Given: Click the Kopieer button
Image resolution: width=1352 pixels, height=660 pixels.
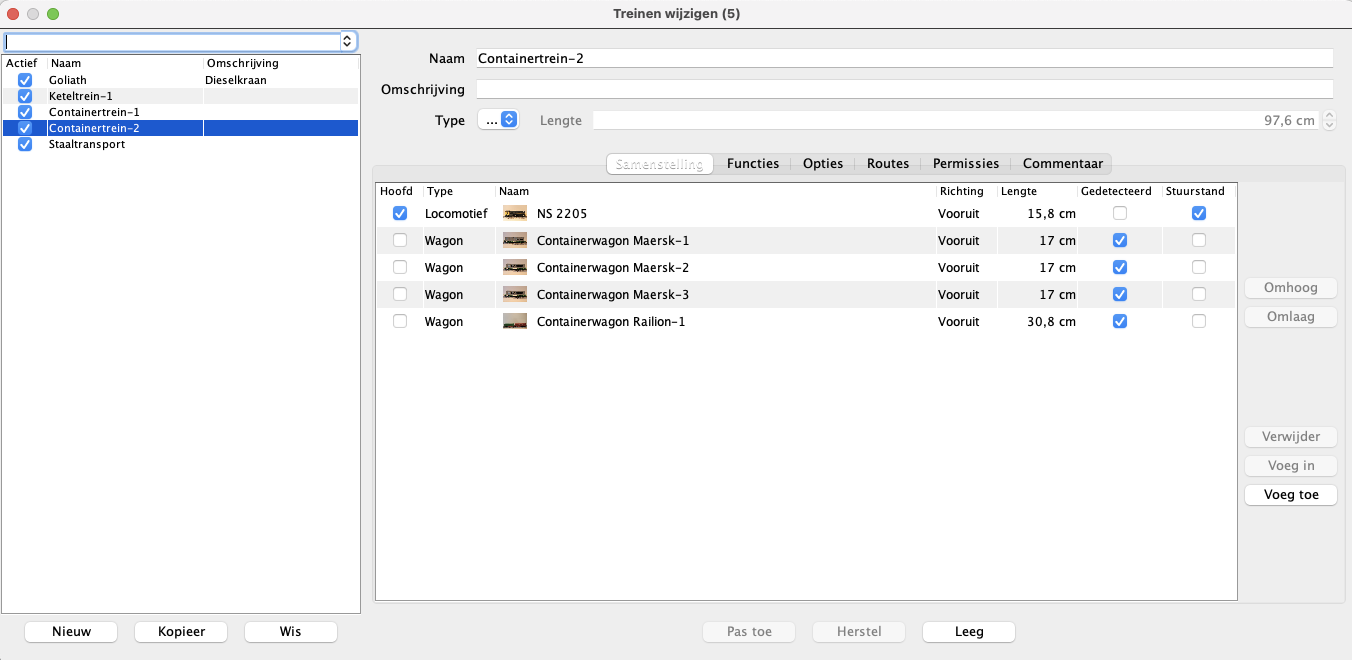Looking at the screenshot, I should click(x=181, y=632).
